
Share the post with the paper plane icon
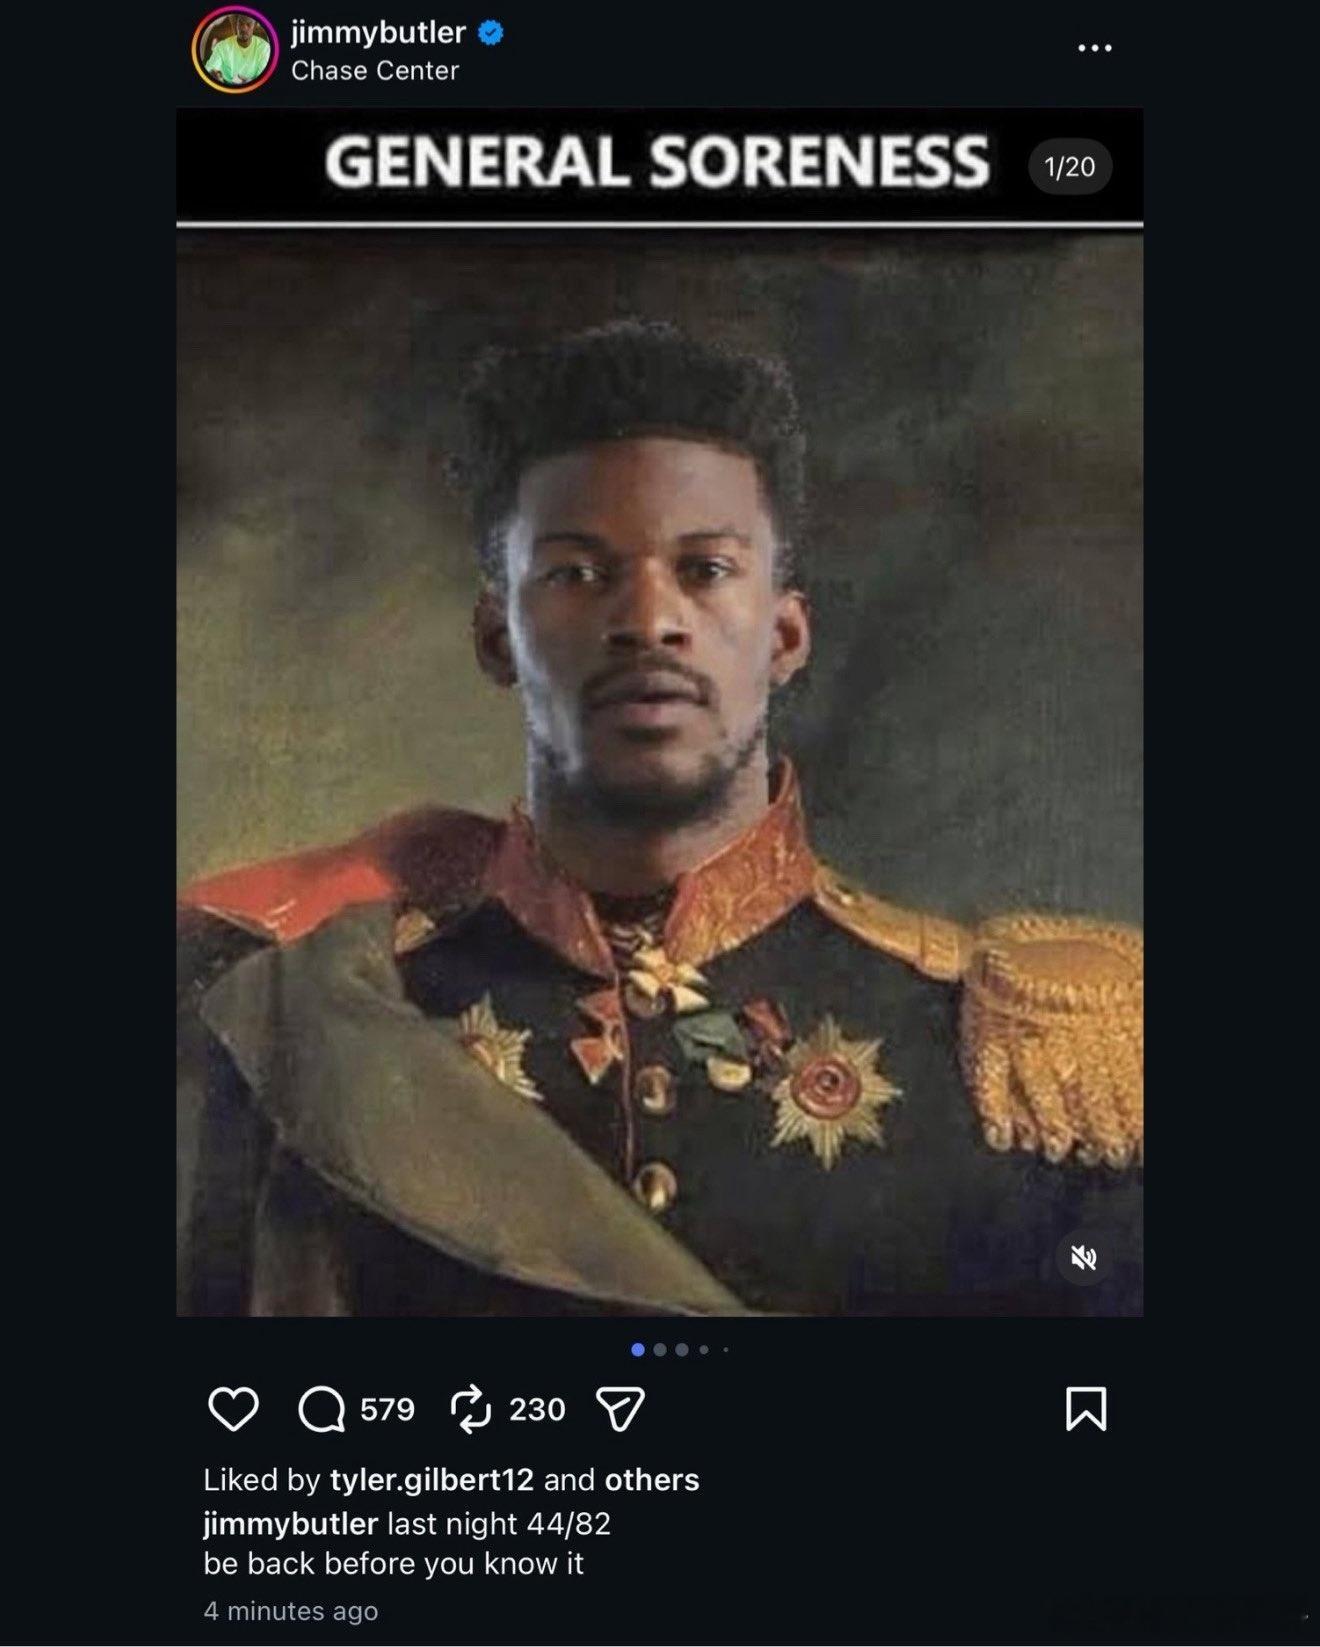620,1409
